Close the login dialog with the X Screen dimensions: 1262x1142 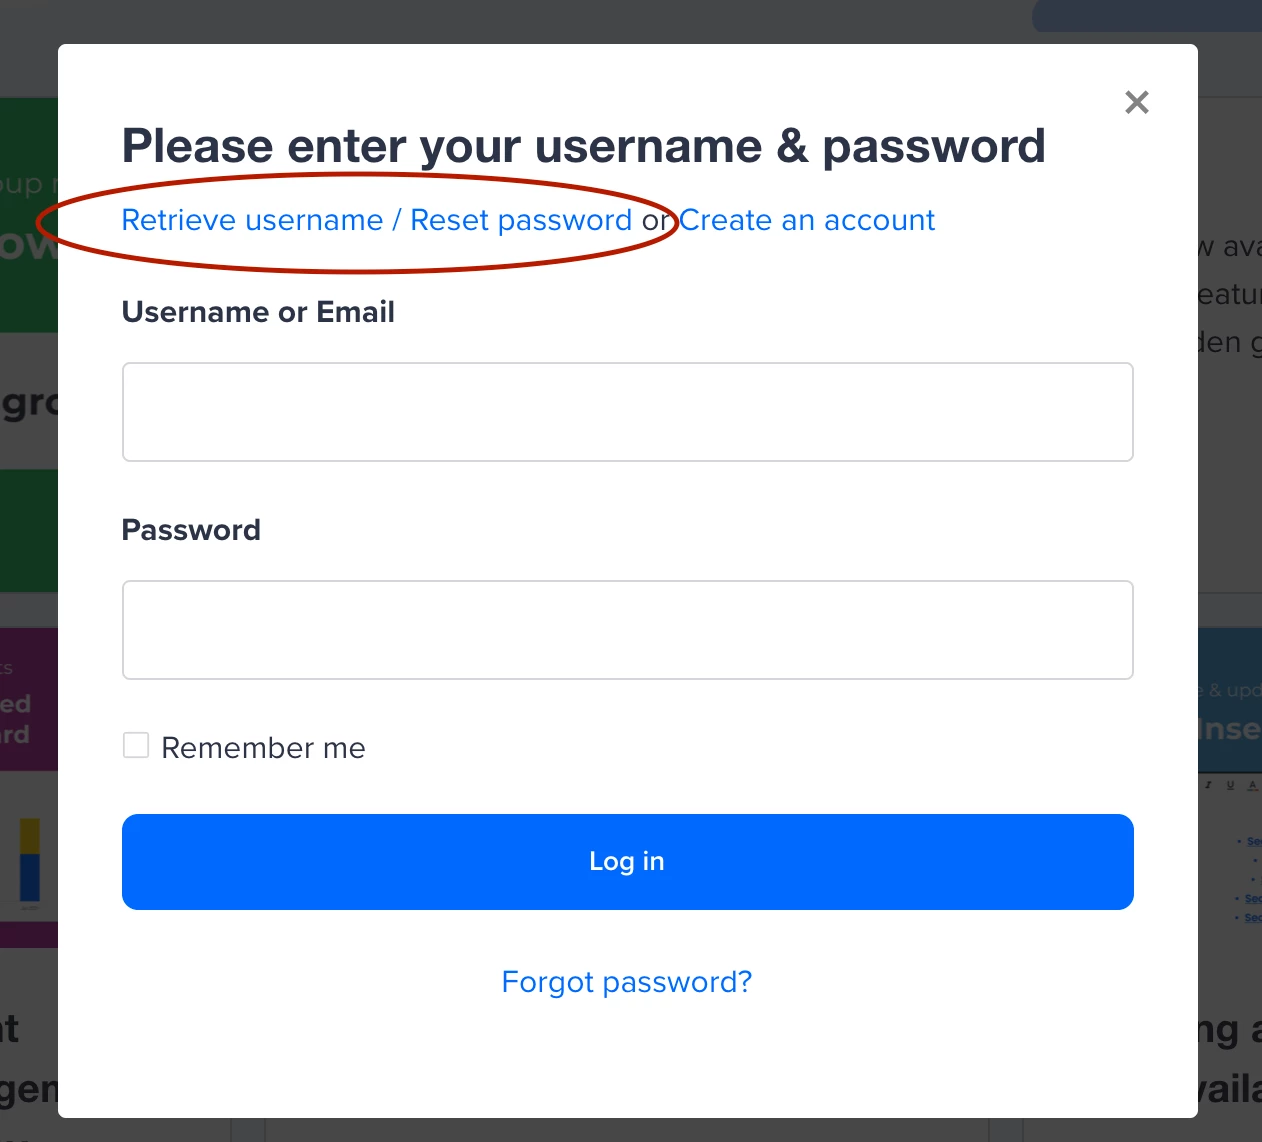click(1137, 102)
